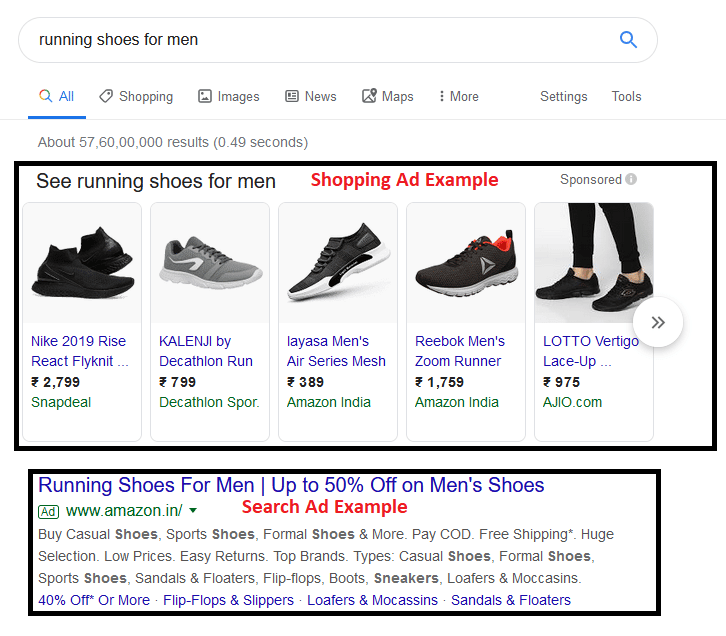The image size is (726, 636).
Task: Click the Sponsored info icon
Action: coord(631,180)
